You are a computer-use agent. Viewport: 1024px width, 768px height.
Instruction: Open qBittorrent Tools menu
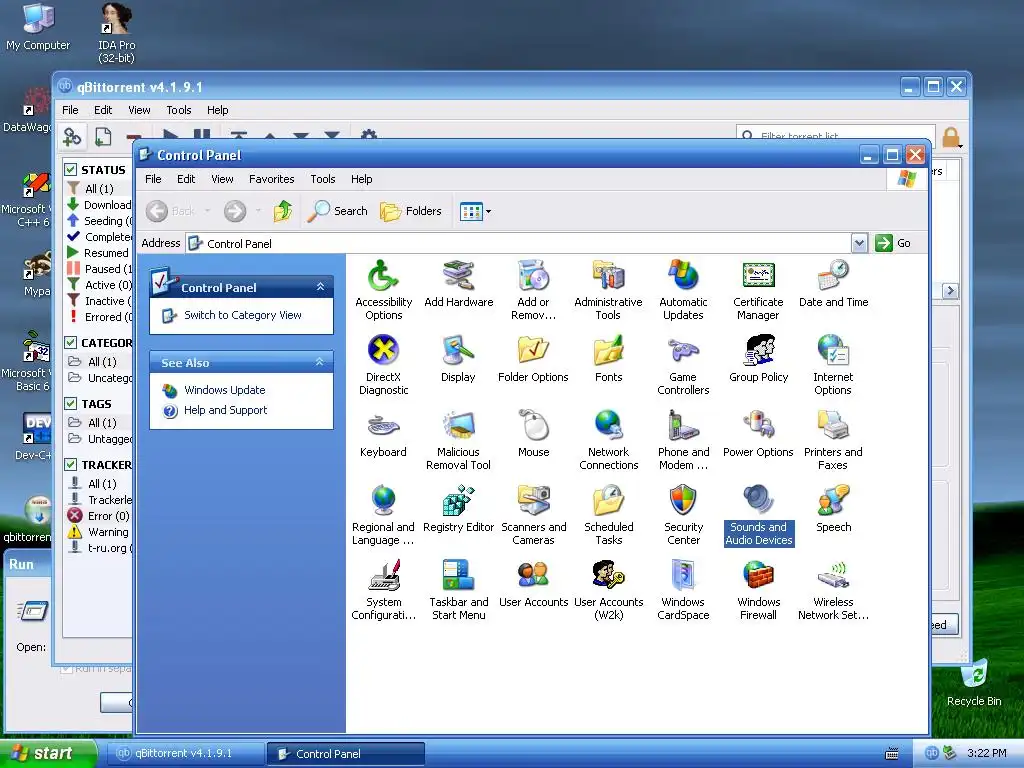coord(178,110)
